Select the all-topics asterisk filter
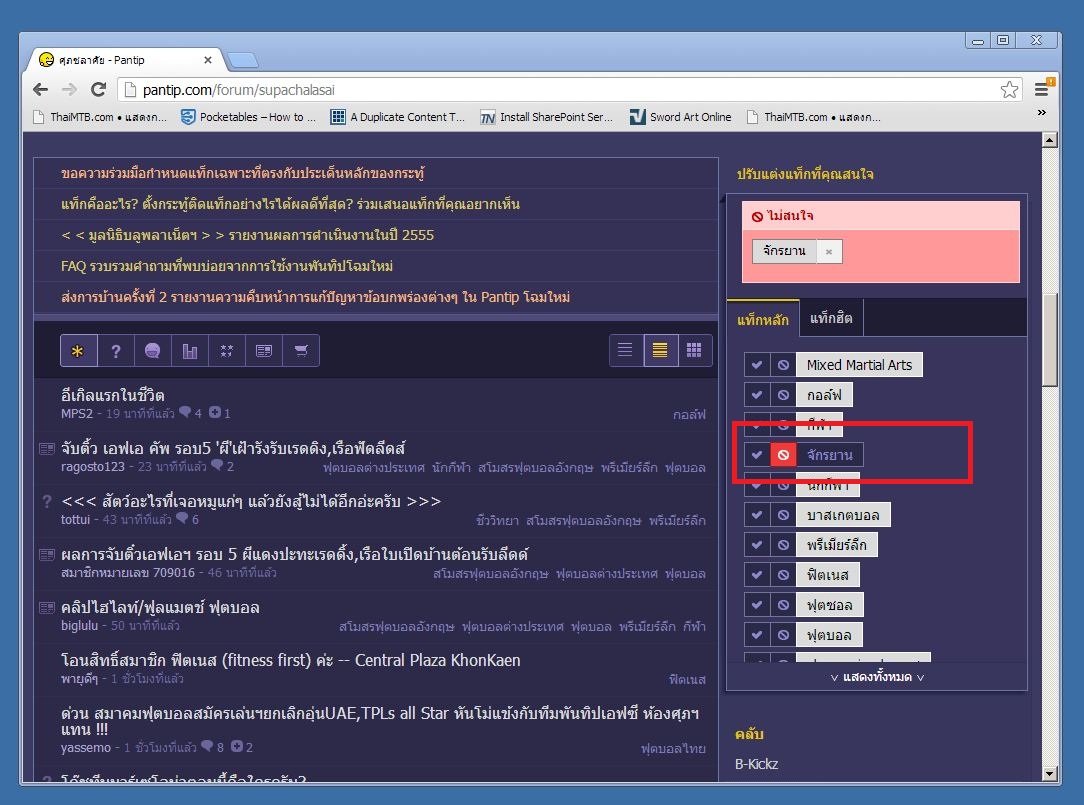The width and height of the screenshot is (1084, 805). (x=78, y=351)
